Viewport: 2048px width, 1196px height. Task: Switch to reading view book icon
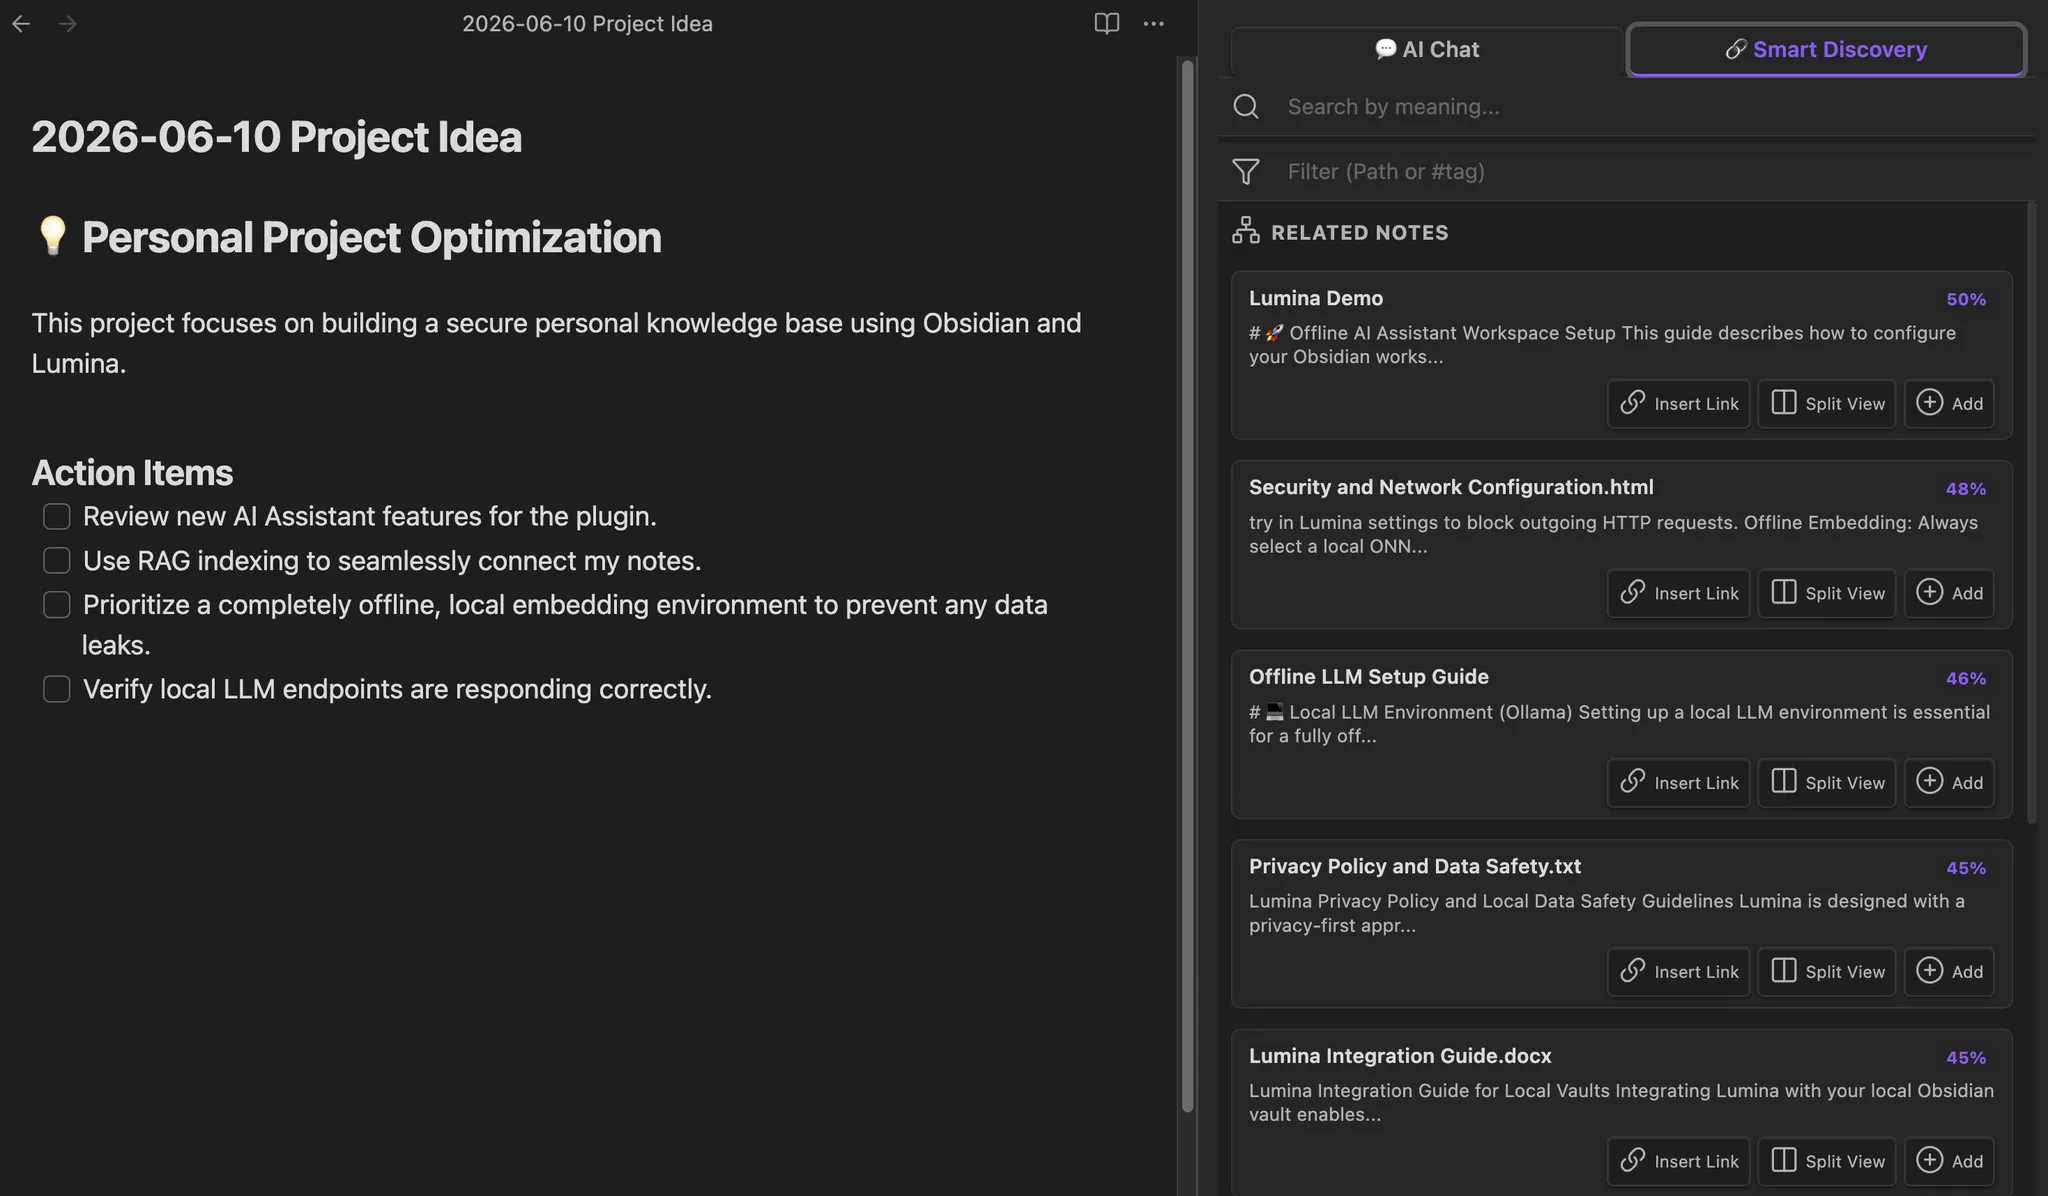(1106, 23)
